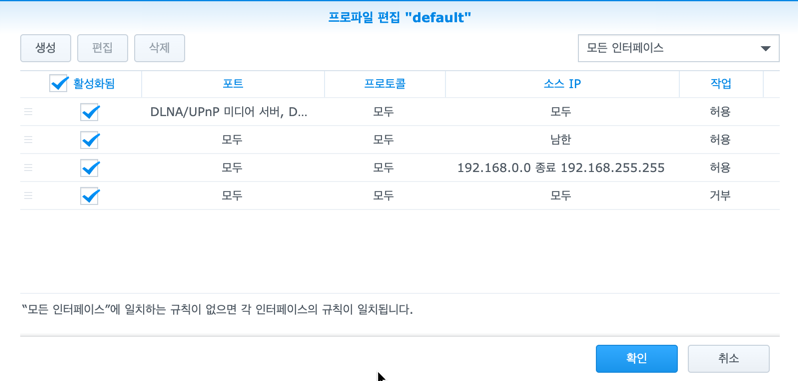Click drag handle of 192.168.0.0 rule row
This screenshot has width=798, height=381.
[28, 167]
